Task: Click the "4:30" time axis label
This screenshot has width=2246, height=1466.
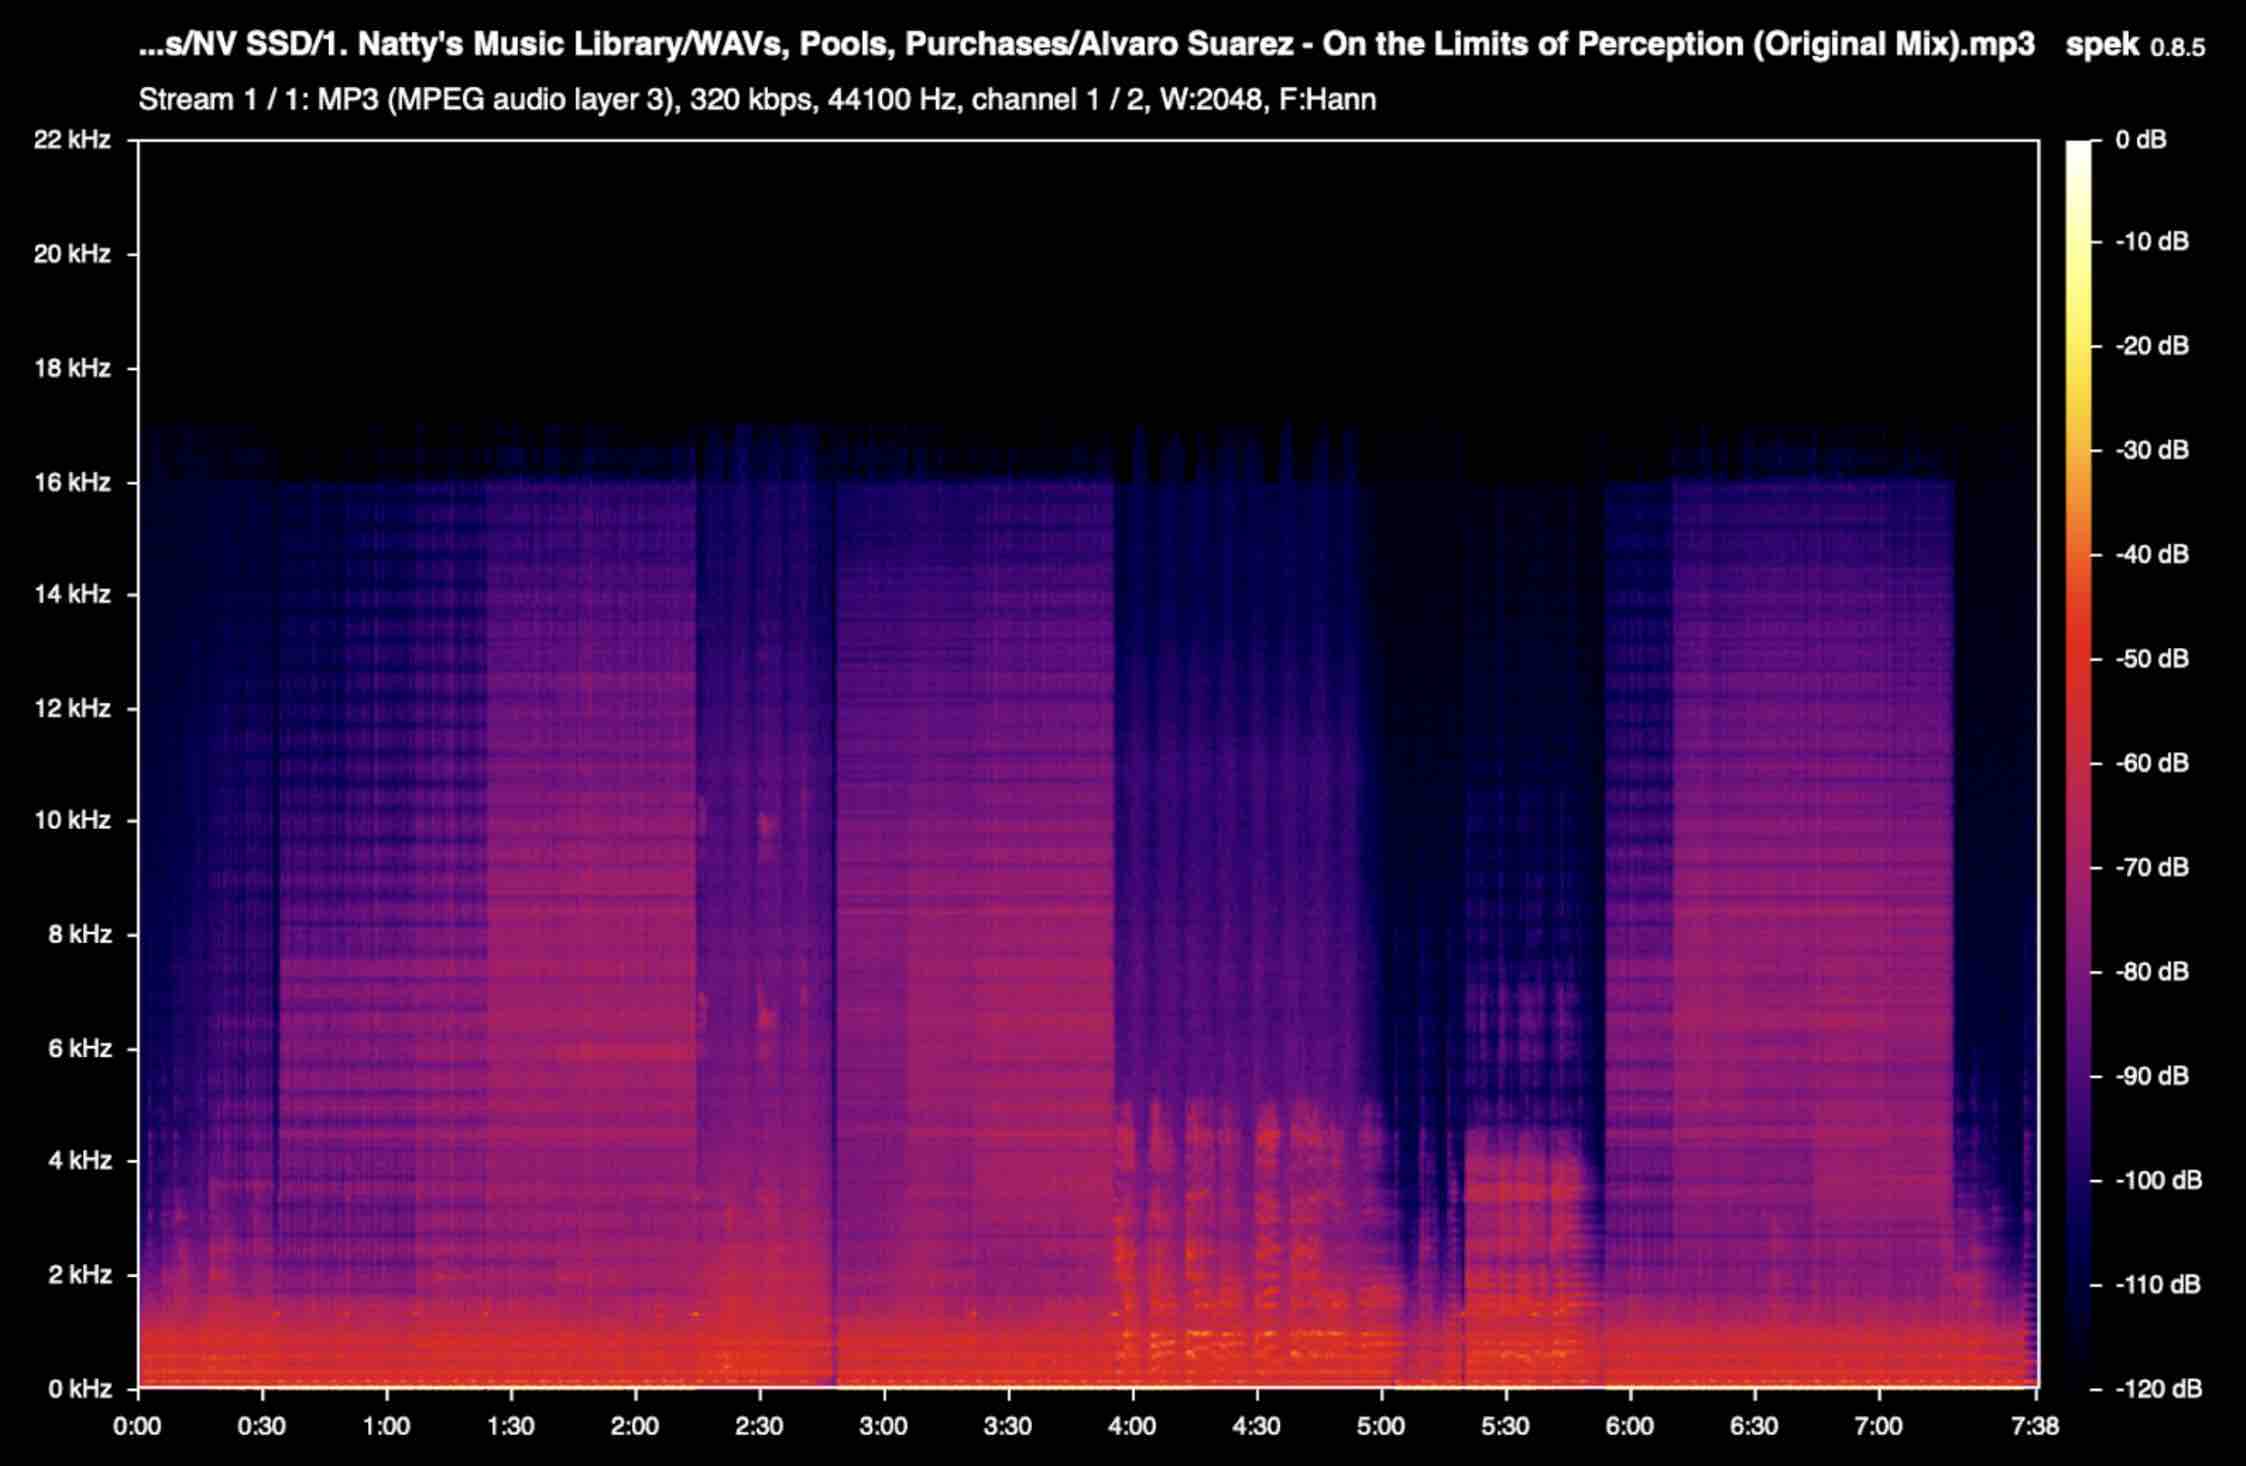Action: coord(1257,1426)
